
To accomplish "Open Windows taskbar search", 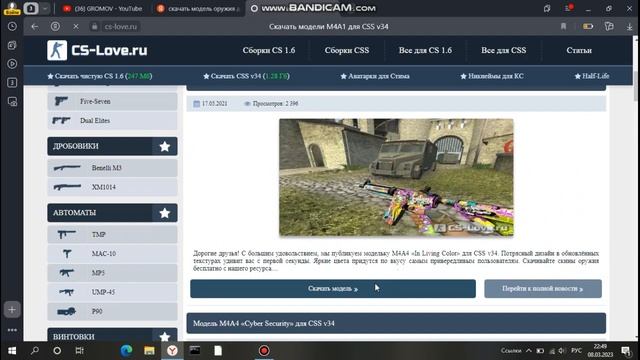I will [35, 351].
